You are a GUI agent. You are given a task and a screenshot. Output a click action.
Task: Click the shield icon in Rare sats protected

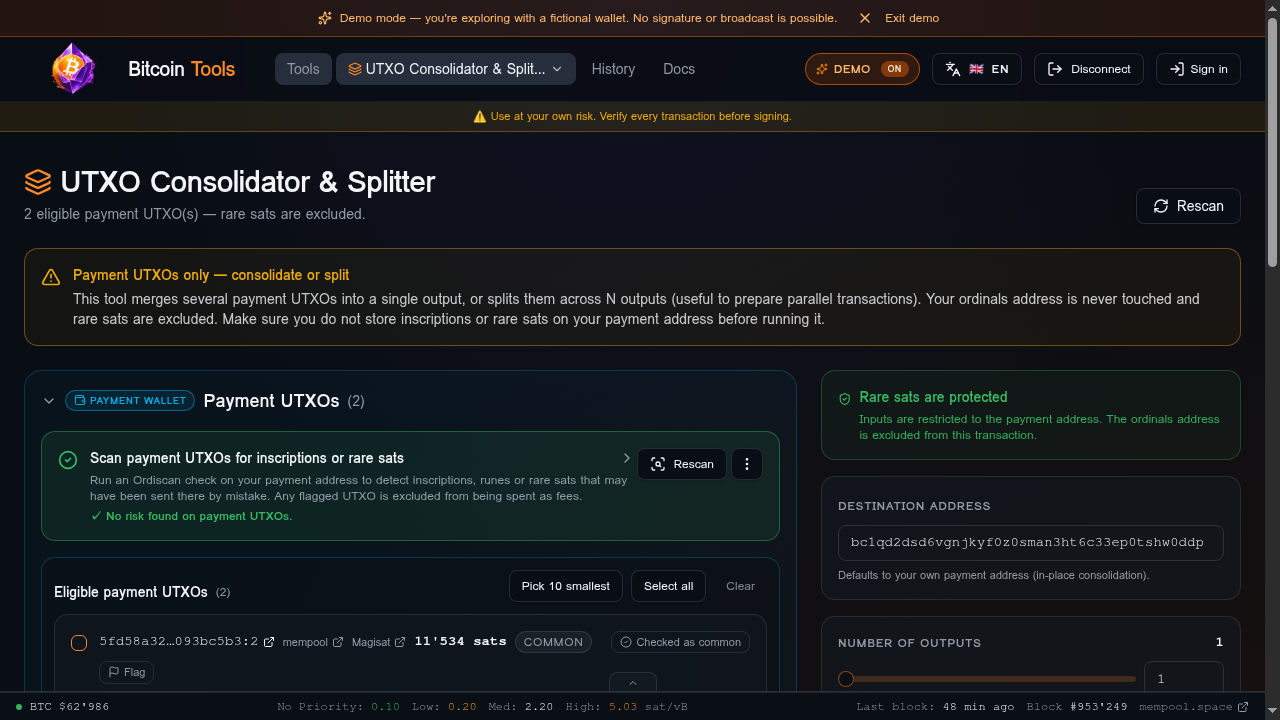click(845, 398)
